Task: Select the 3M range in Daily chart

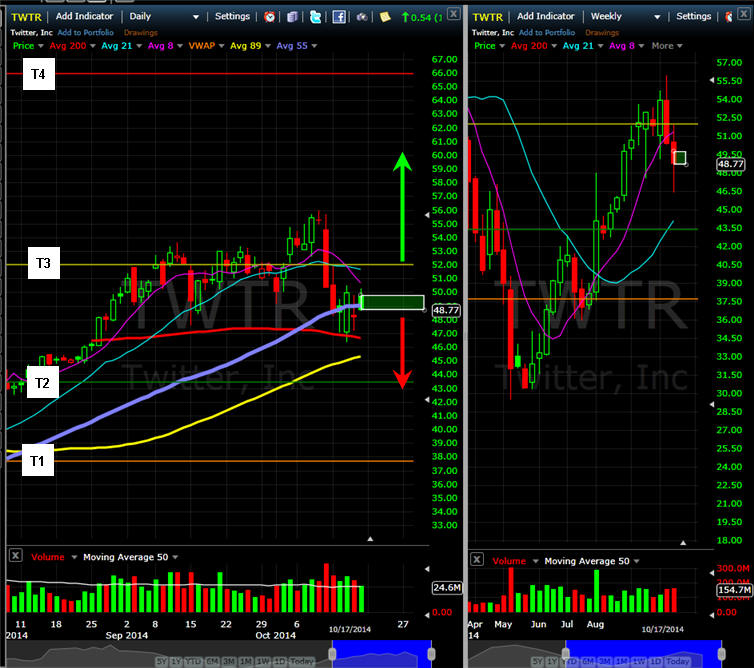Action: click(229, 661)
